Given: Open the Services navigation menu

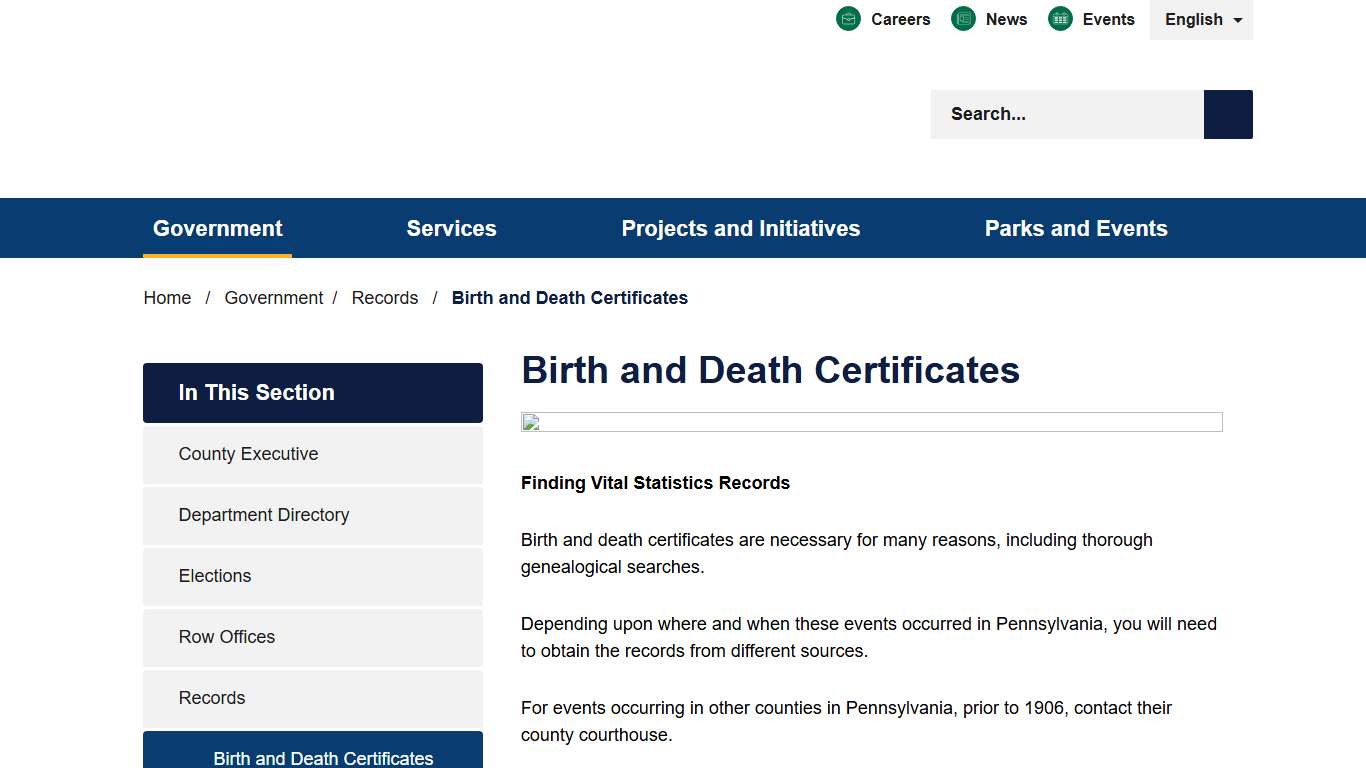Looking at the screenshot, I should point(451,228).
